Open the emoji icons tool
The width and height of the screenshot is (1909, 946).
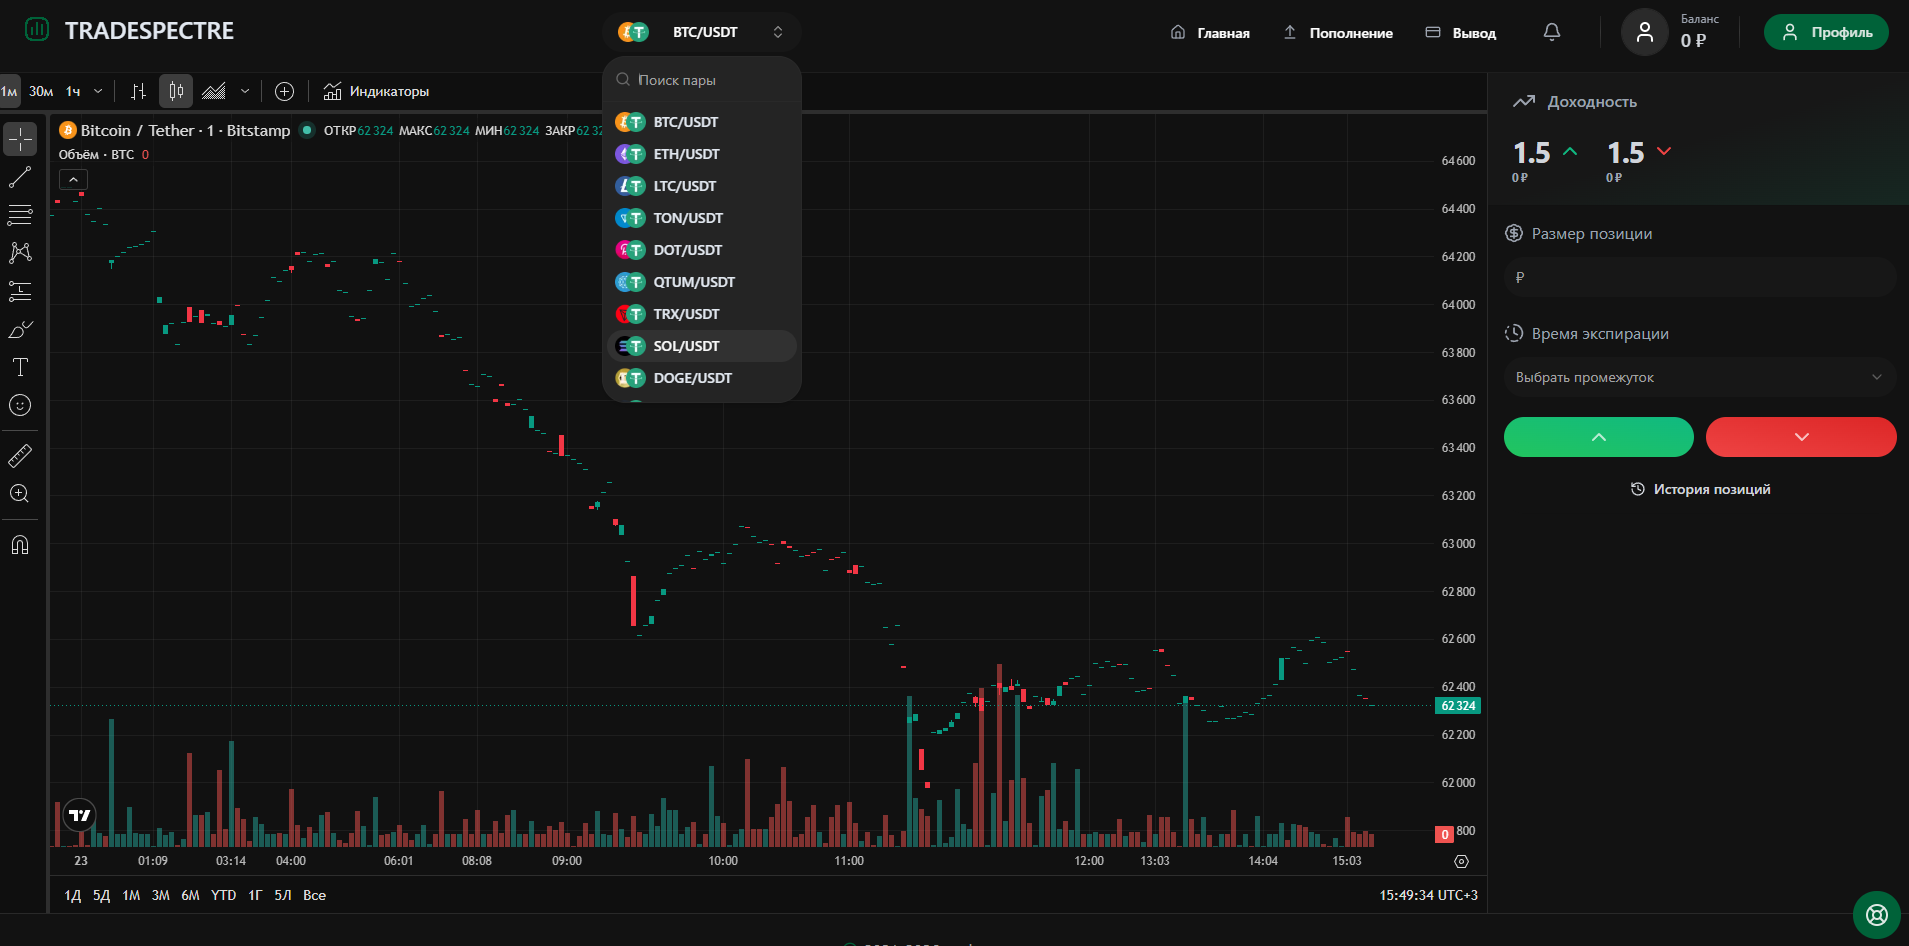tap(20, 405)
